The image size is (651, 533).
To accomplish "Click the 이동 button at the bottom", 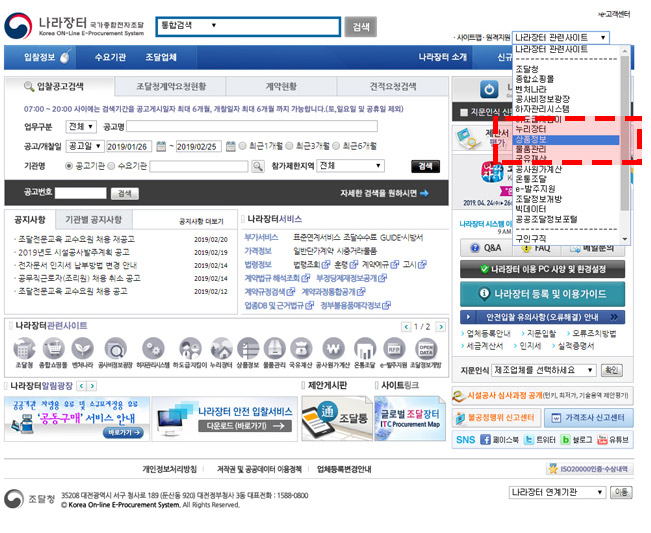I will (621, 492).
